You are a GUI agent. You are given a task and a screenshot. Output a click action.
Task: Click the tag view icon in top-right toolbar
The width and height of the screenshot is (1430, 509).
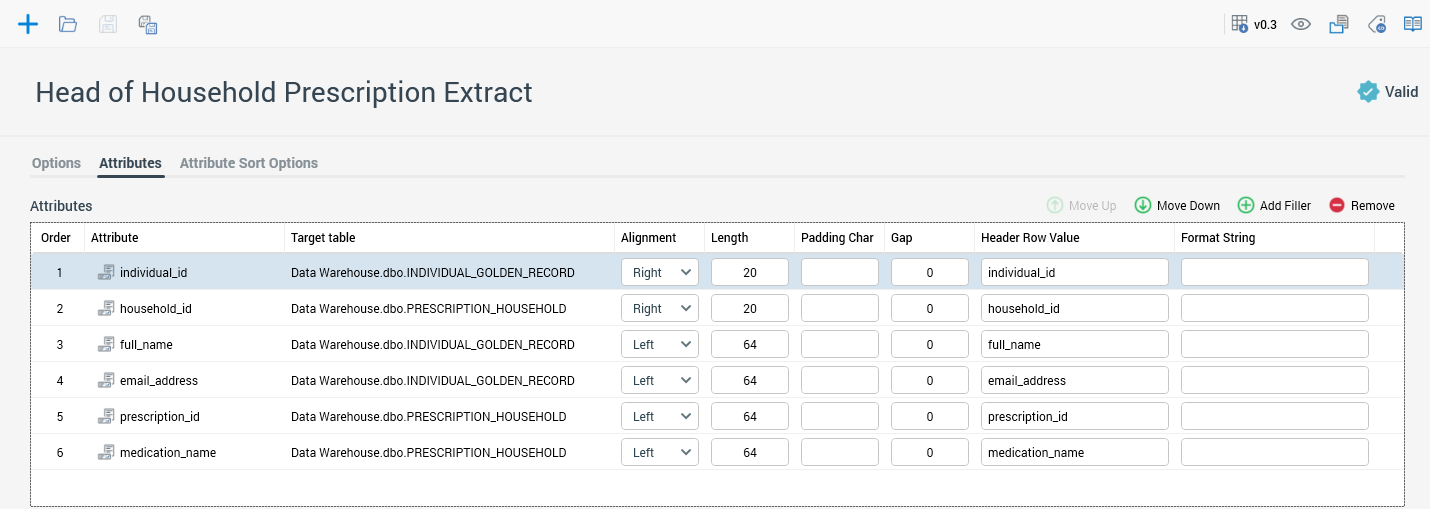[x=1376, y=24]
